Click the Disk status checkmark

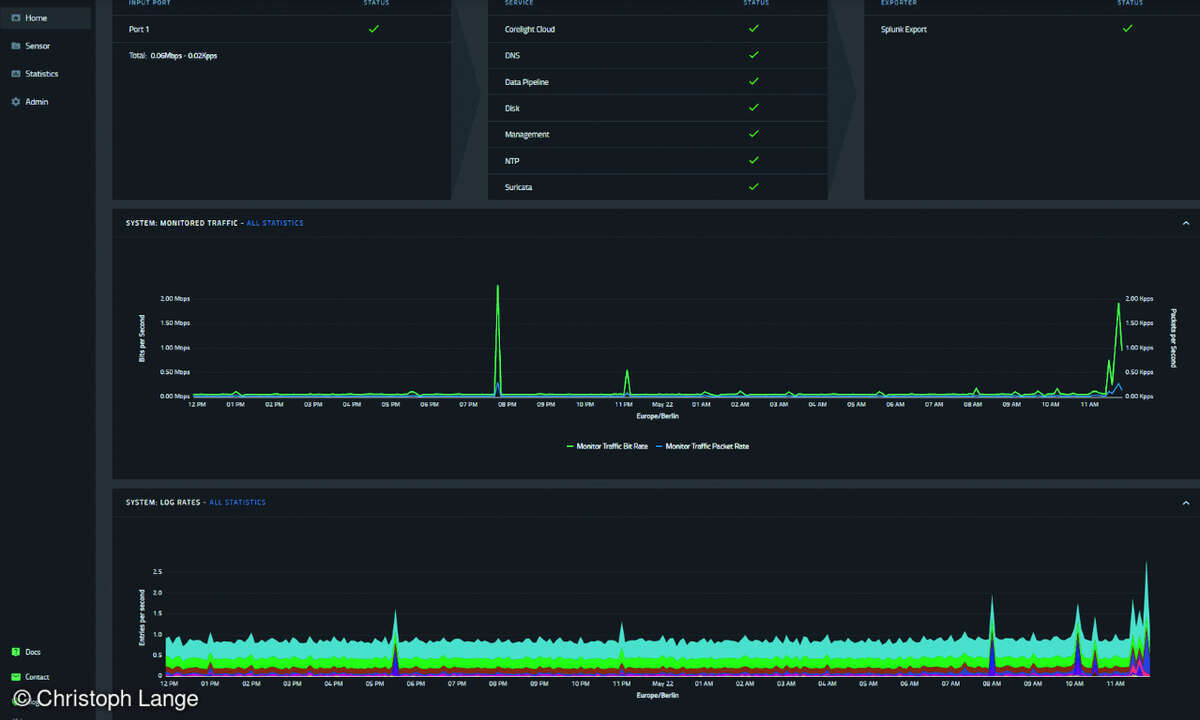pos(754,107)
